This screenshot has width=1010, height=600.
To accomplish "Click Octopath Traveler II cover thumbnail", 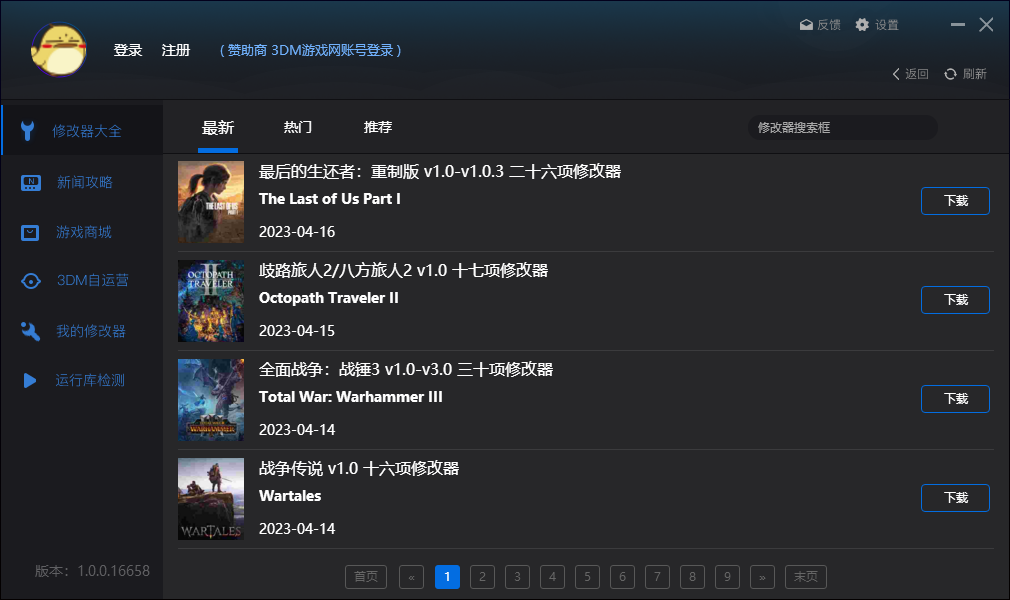I will tap(211, 301).
